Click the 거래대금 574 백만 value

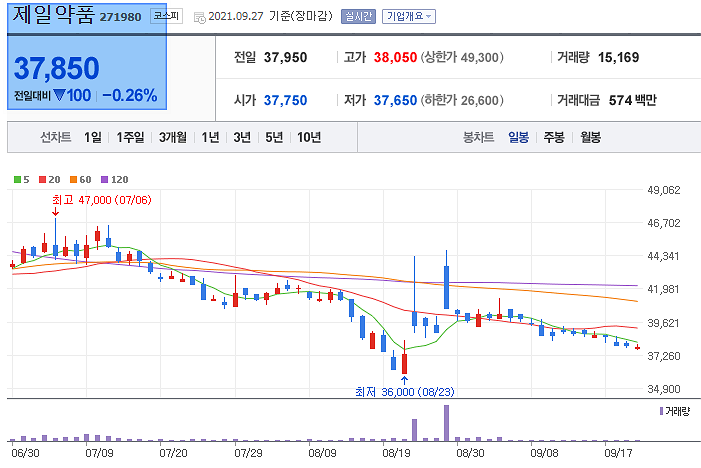633,100
